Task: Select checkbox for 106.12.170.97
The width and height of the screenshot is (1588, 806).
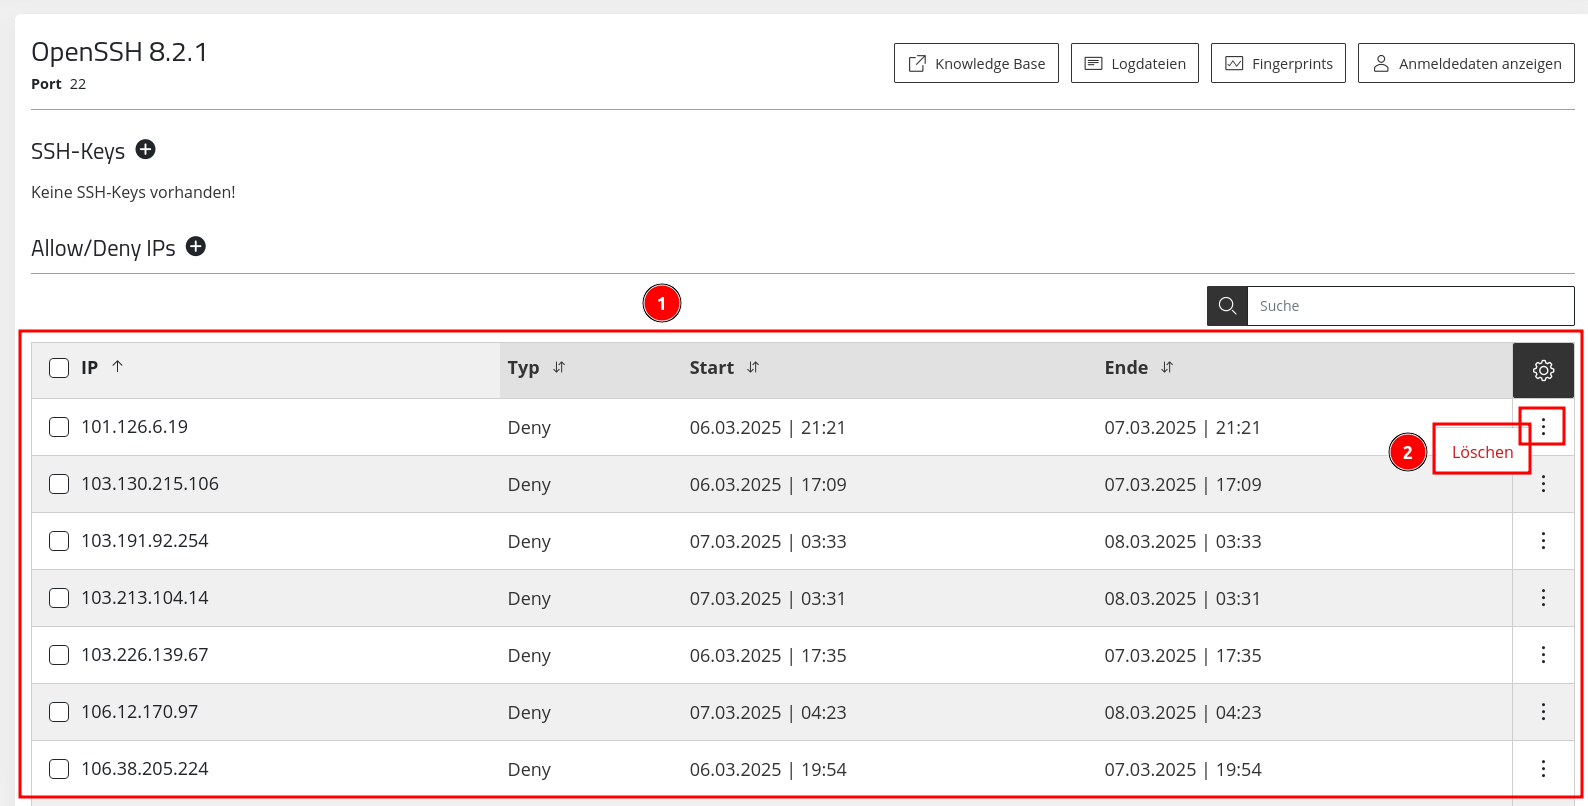Action: (59, 712)
